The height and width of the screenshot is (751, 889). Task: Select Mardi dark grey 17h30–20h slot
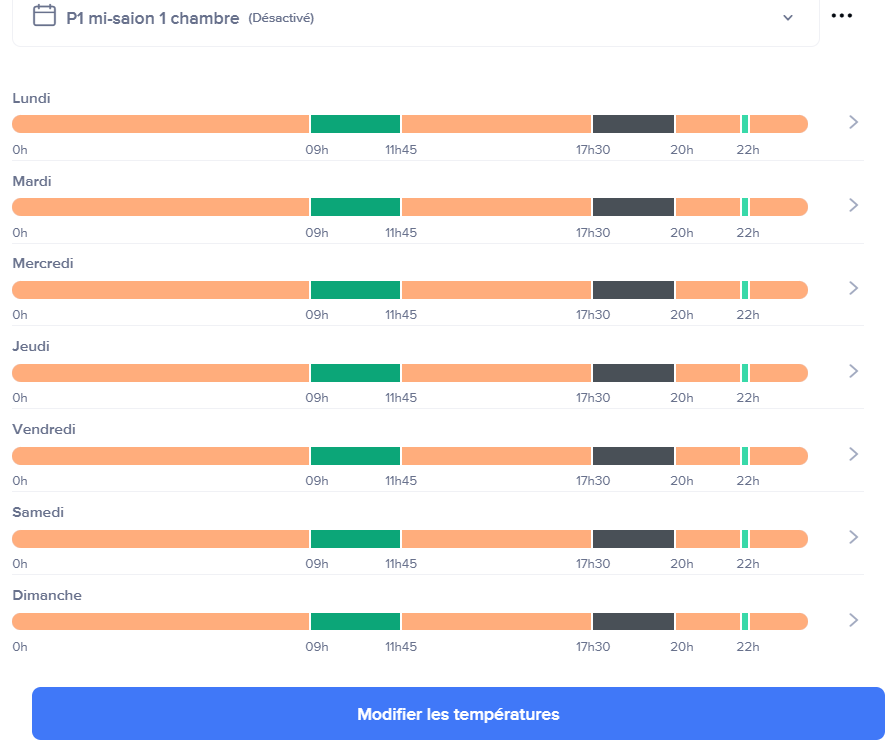coord(633,207)
